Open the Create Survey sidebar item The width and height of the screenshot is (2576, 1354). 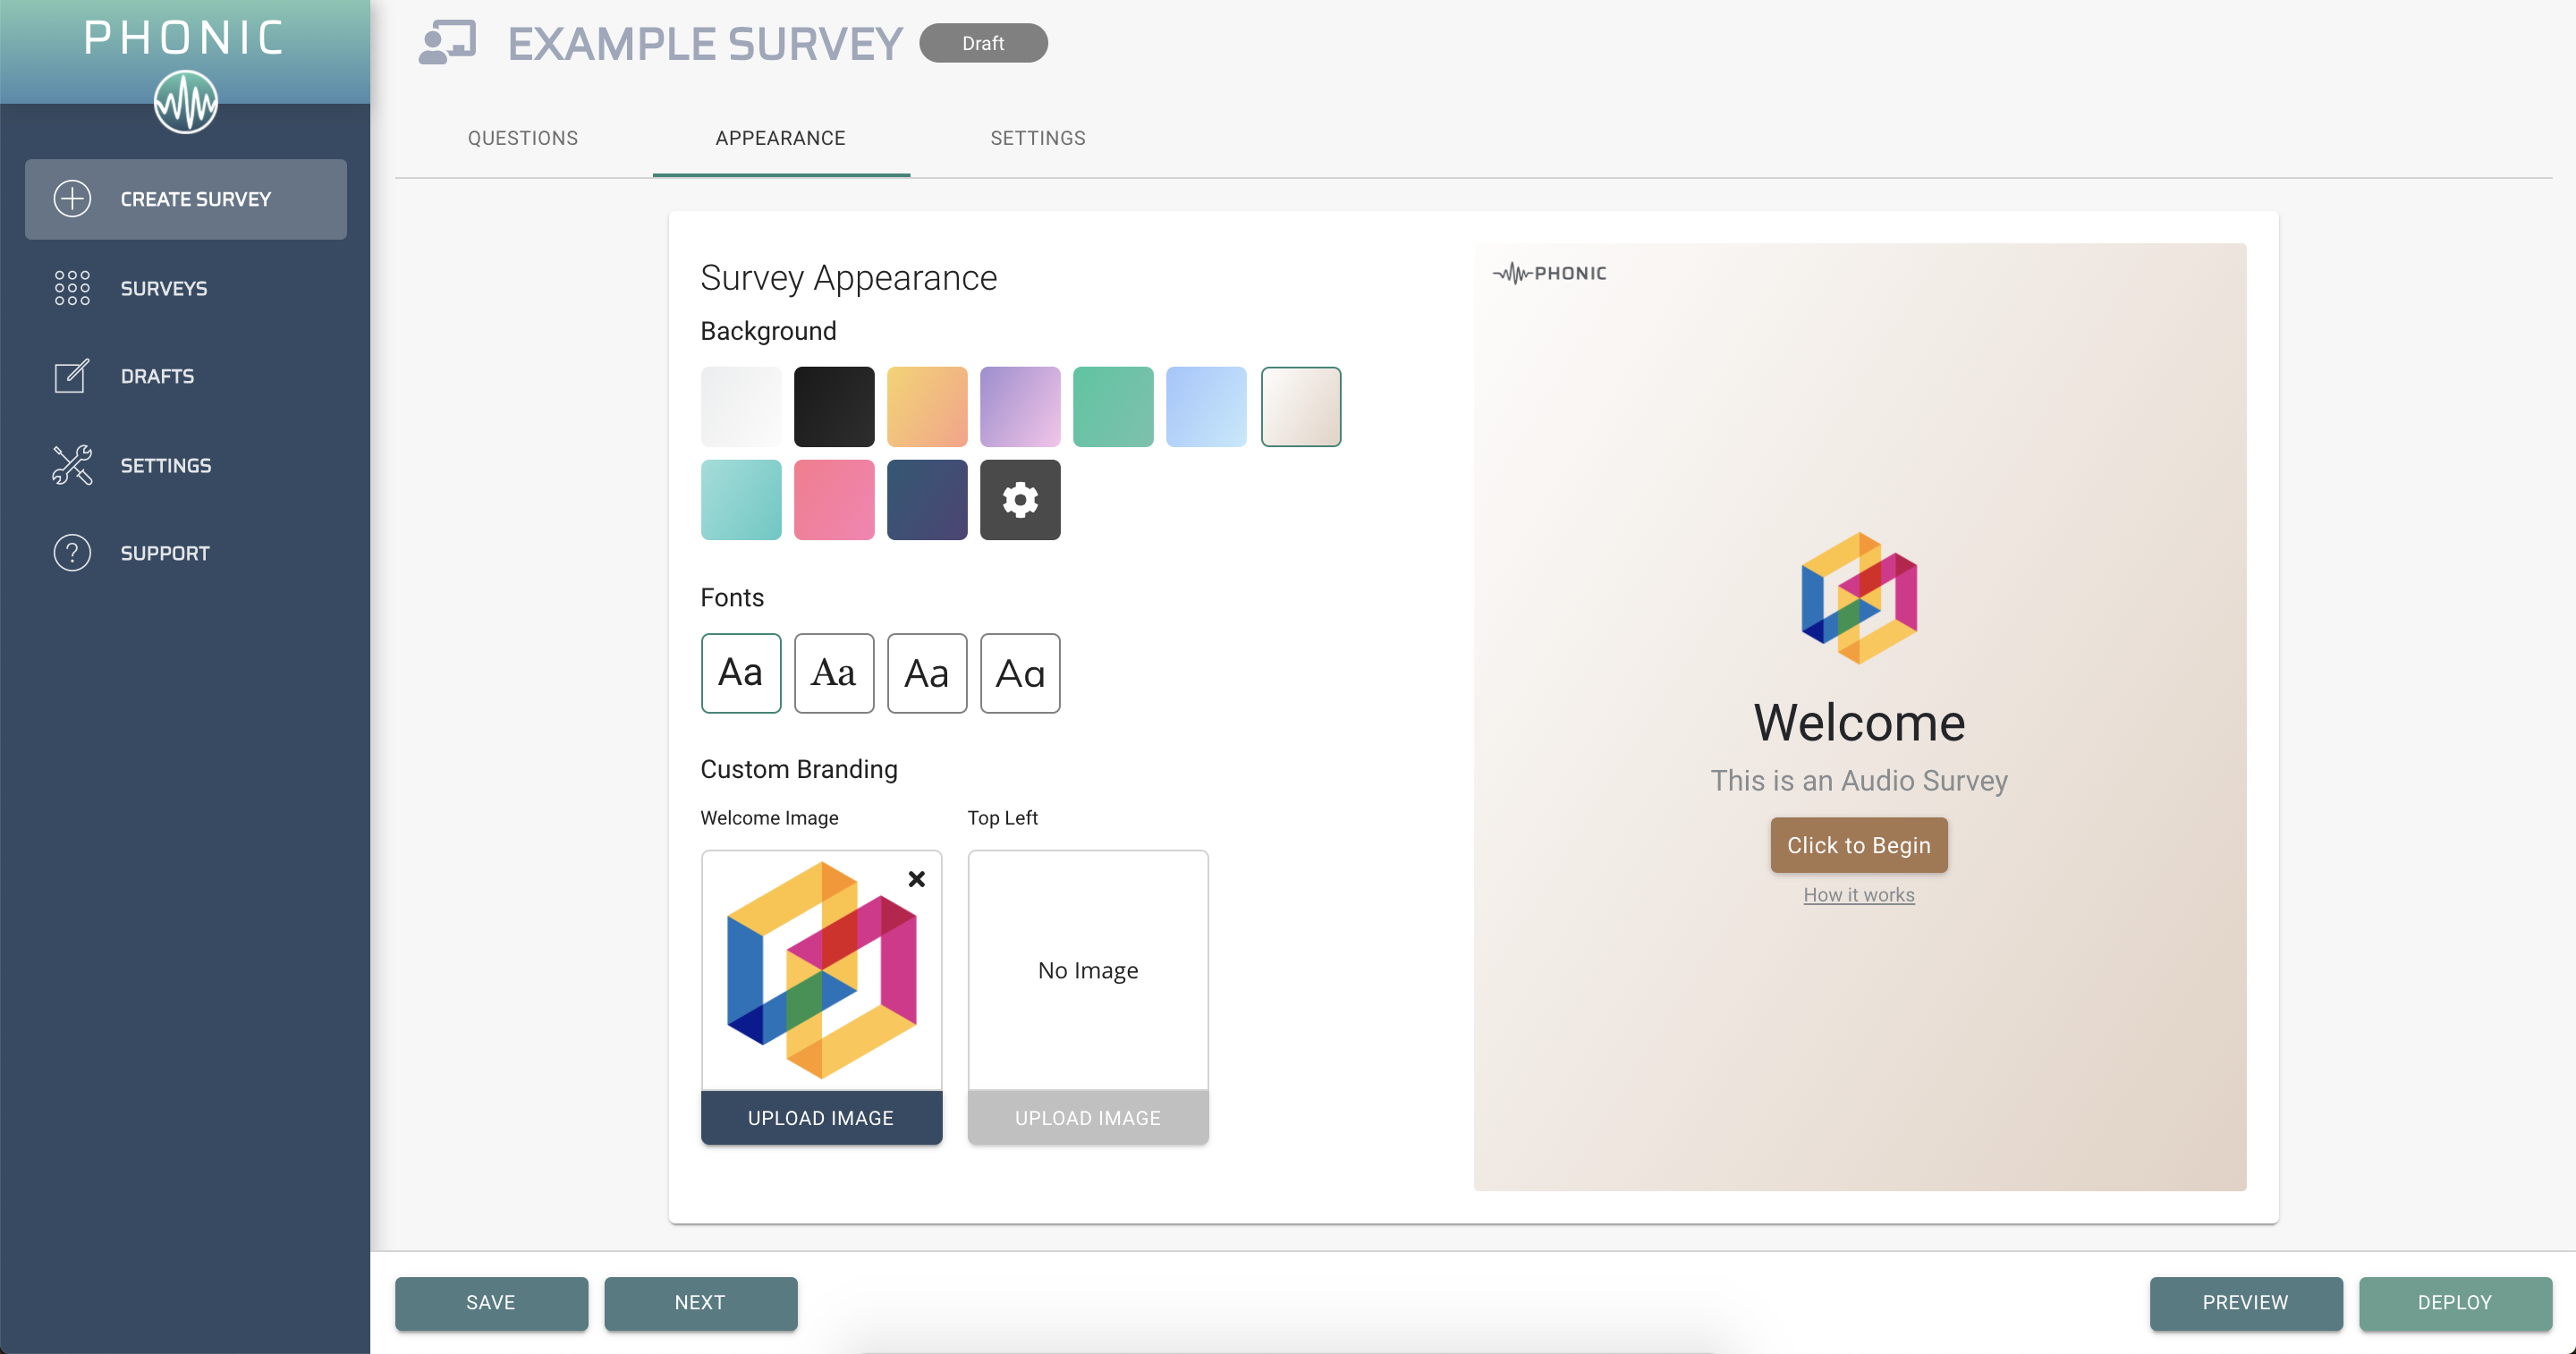point(186,199)
